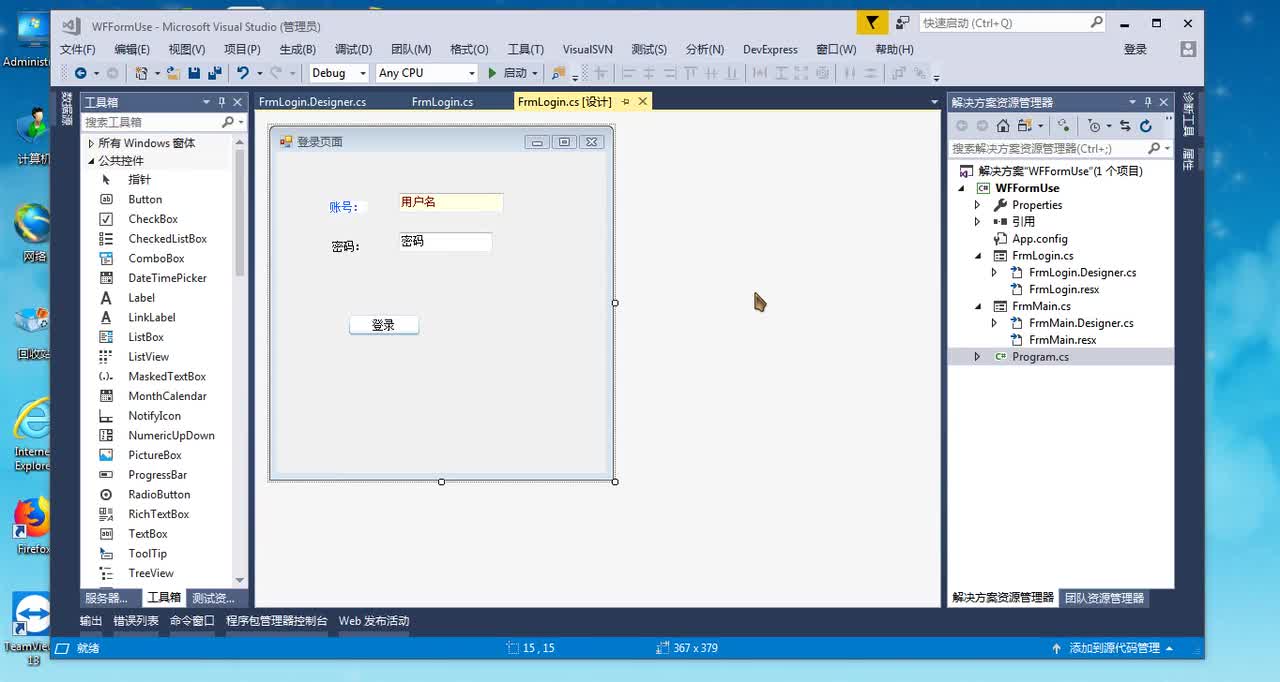Switch to the FrmLogin.cs code tab
The height and width of the screenshot is (682, 1280).
pyautogui.click(x=442, y=102)
